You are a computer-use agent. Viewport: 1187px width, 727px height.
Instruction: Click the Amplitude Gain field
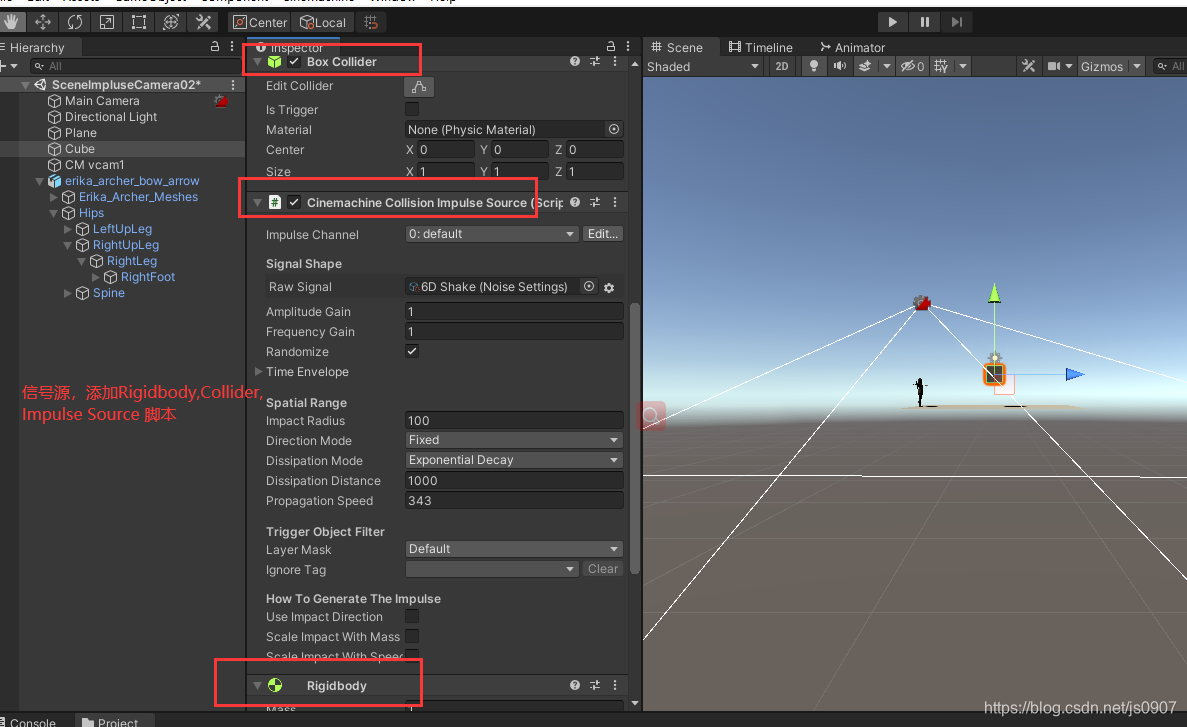[x=514, y=311]
